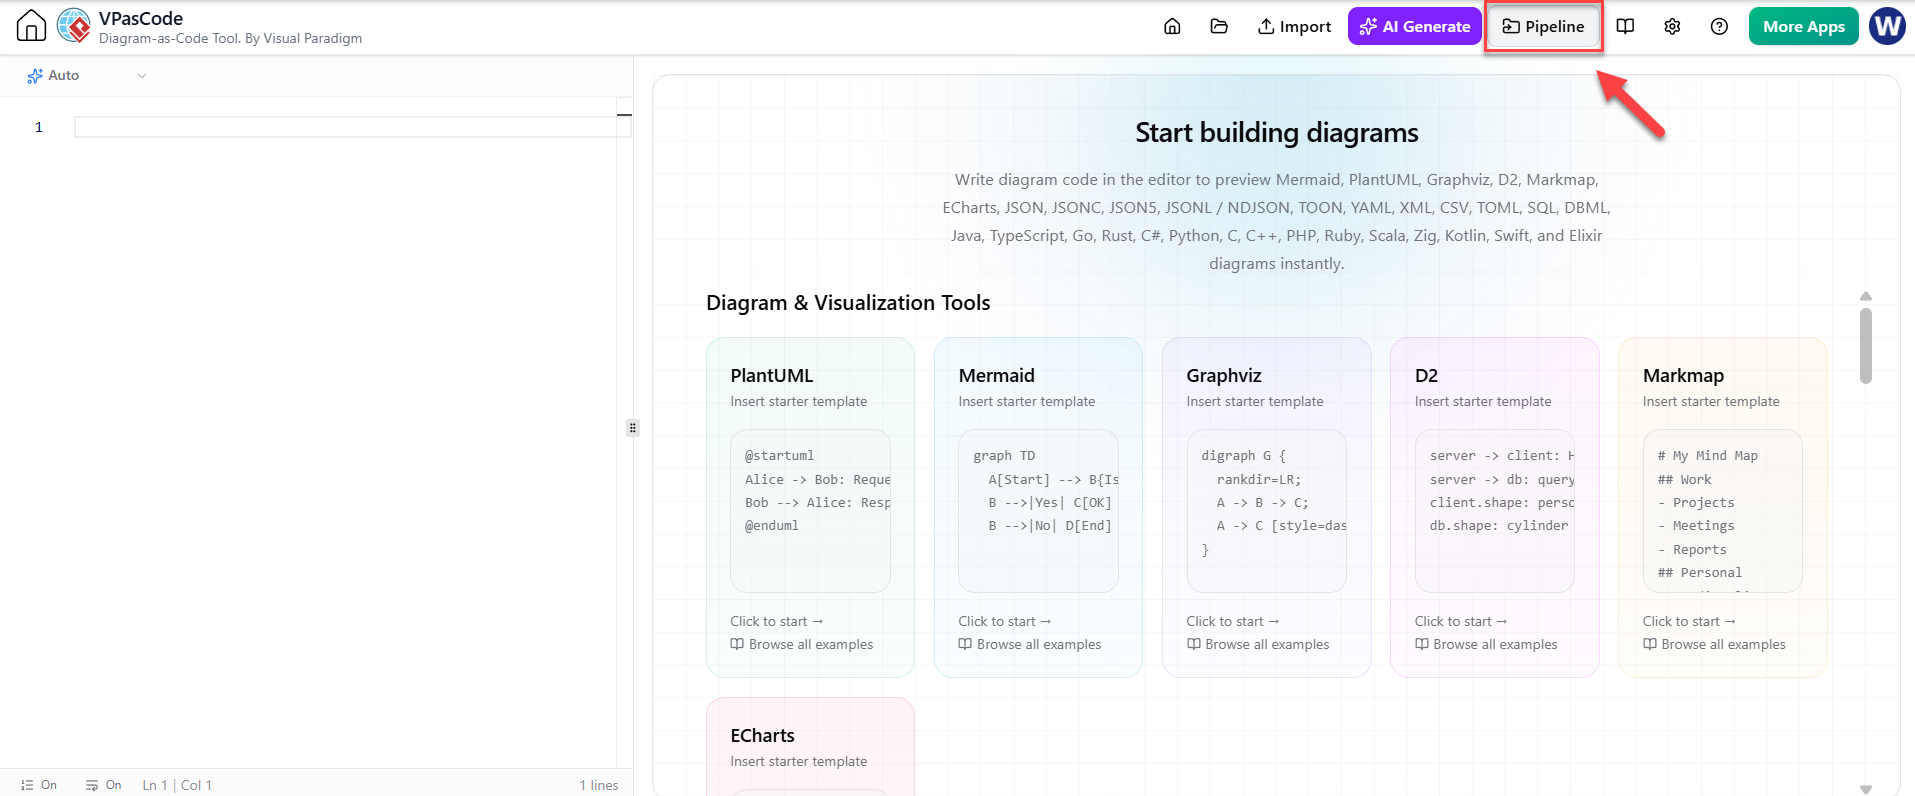Open the book icon for examples library

tap(1626, 26)
